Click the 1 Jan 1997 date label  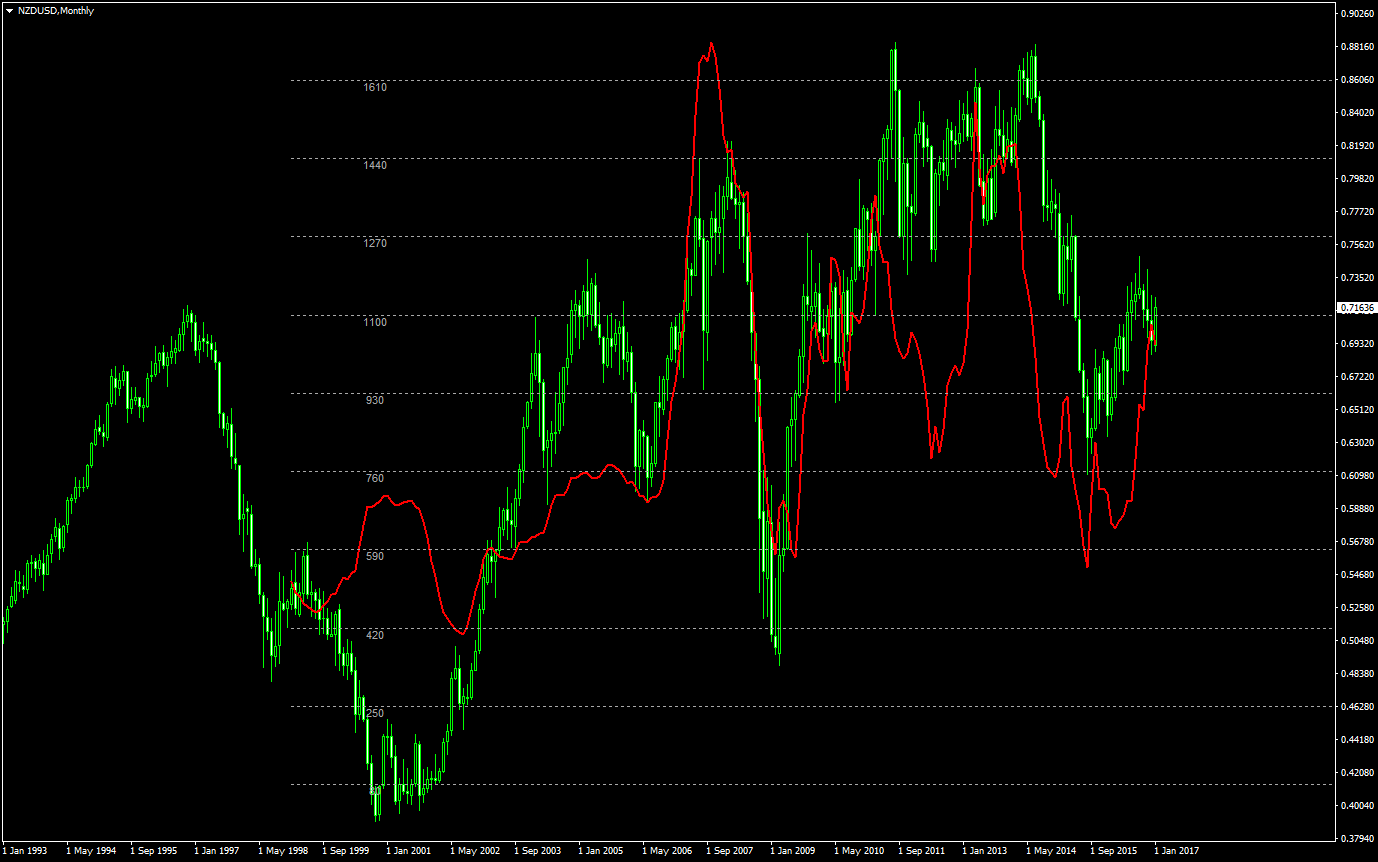[x=218, y=851]
